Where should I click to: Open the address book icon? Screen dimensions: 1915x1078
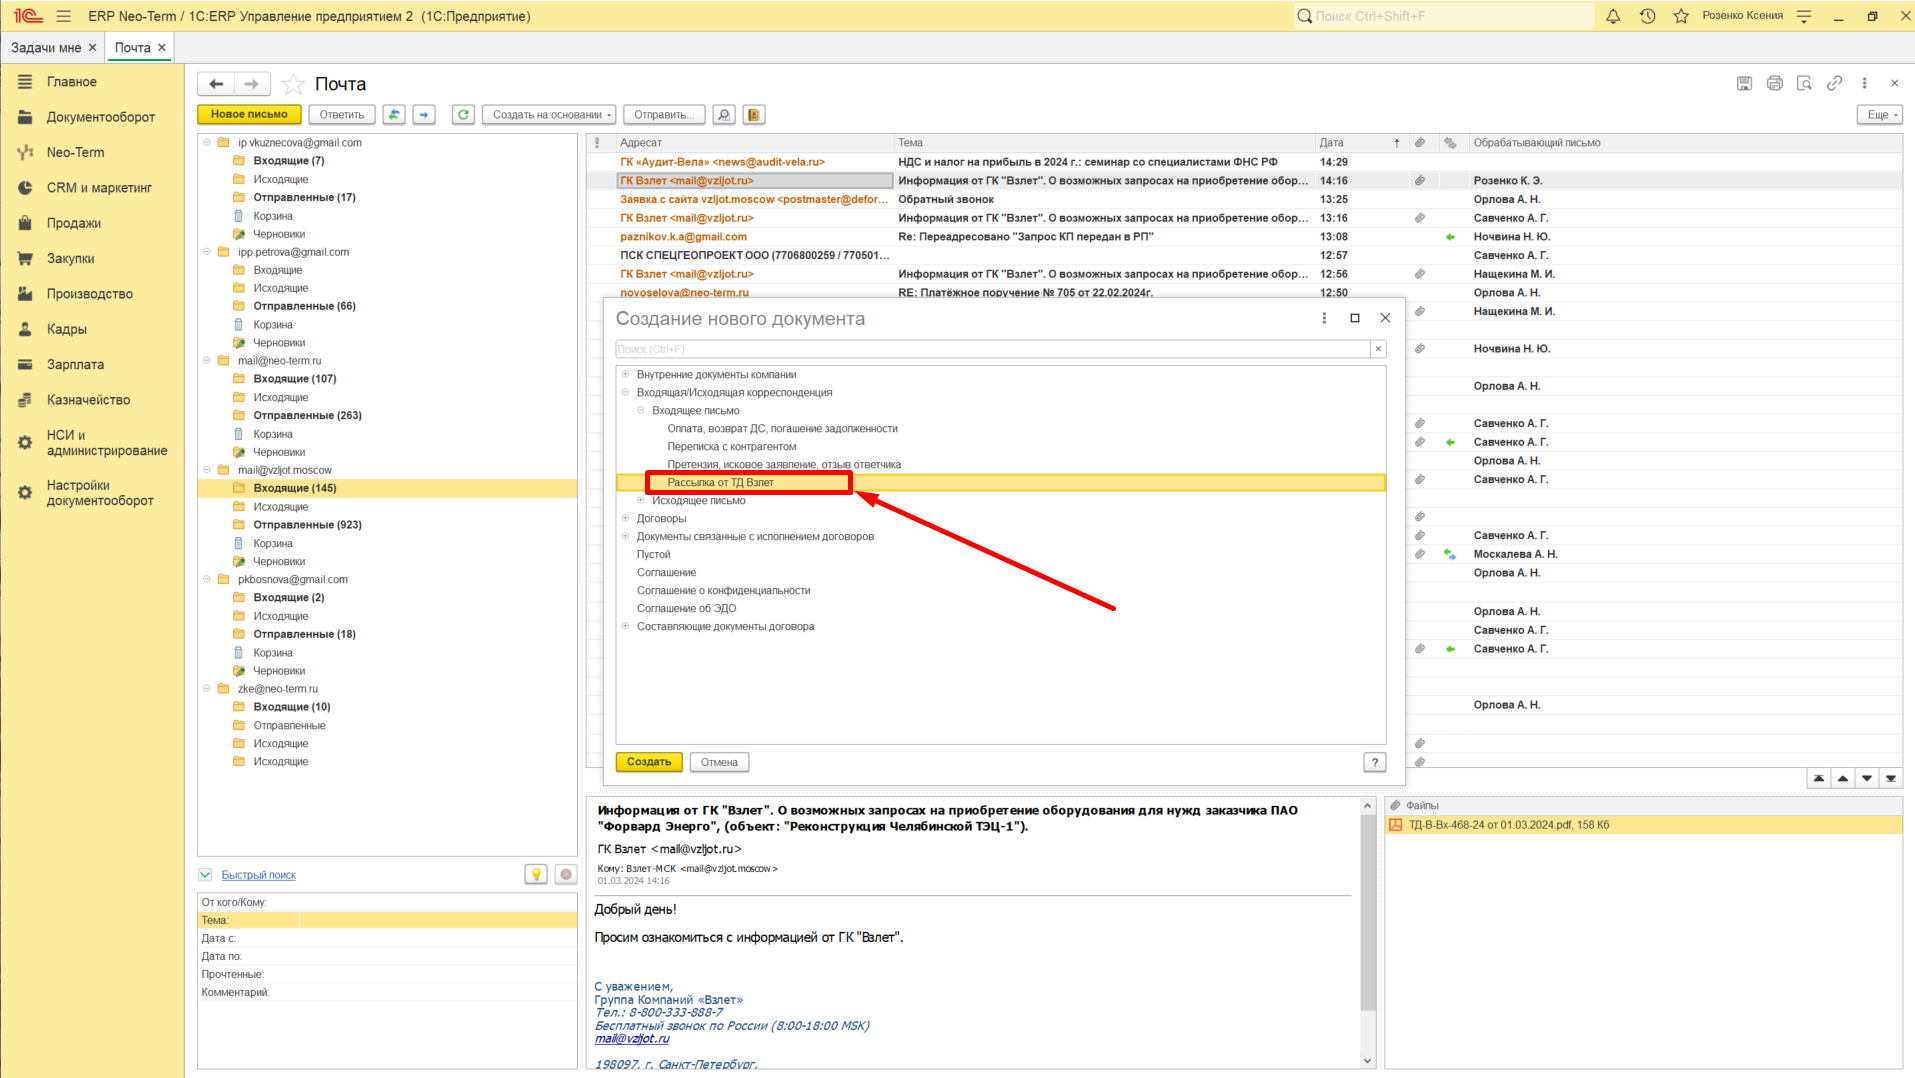754,115
